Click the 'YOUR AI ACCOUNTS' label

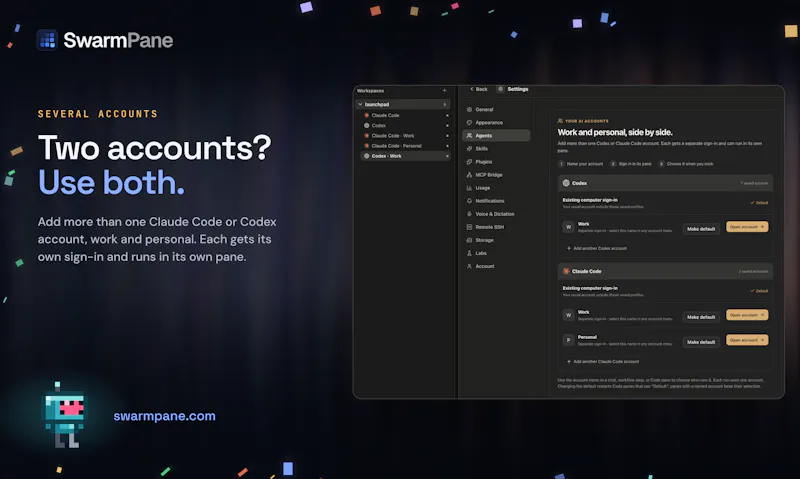pos(587,121)
